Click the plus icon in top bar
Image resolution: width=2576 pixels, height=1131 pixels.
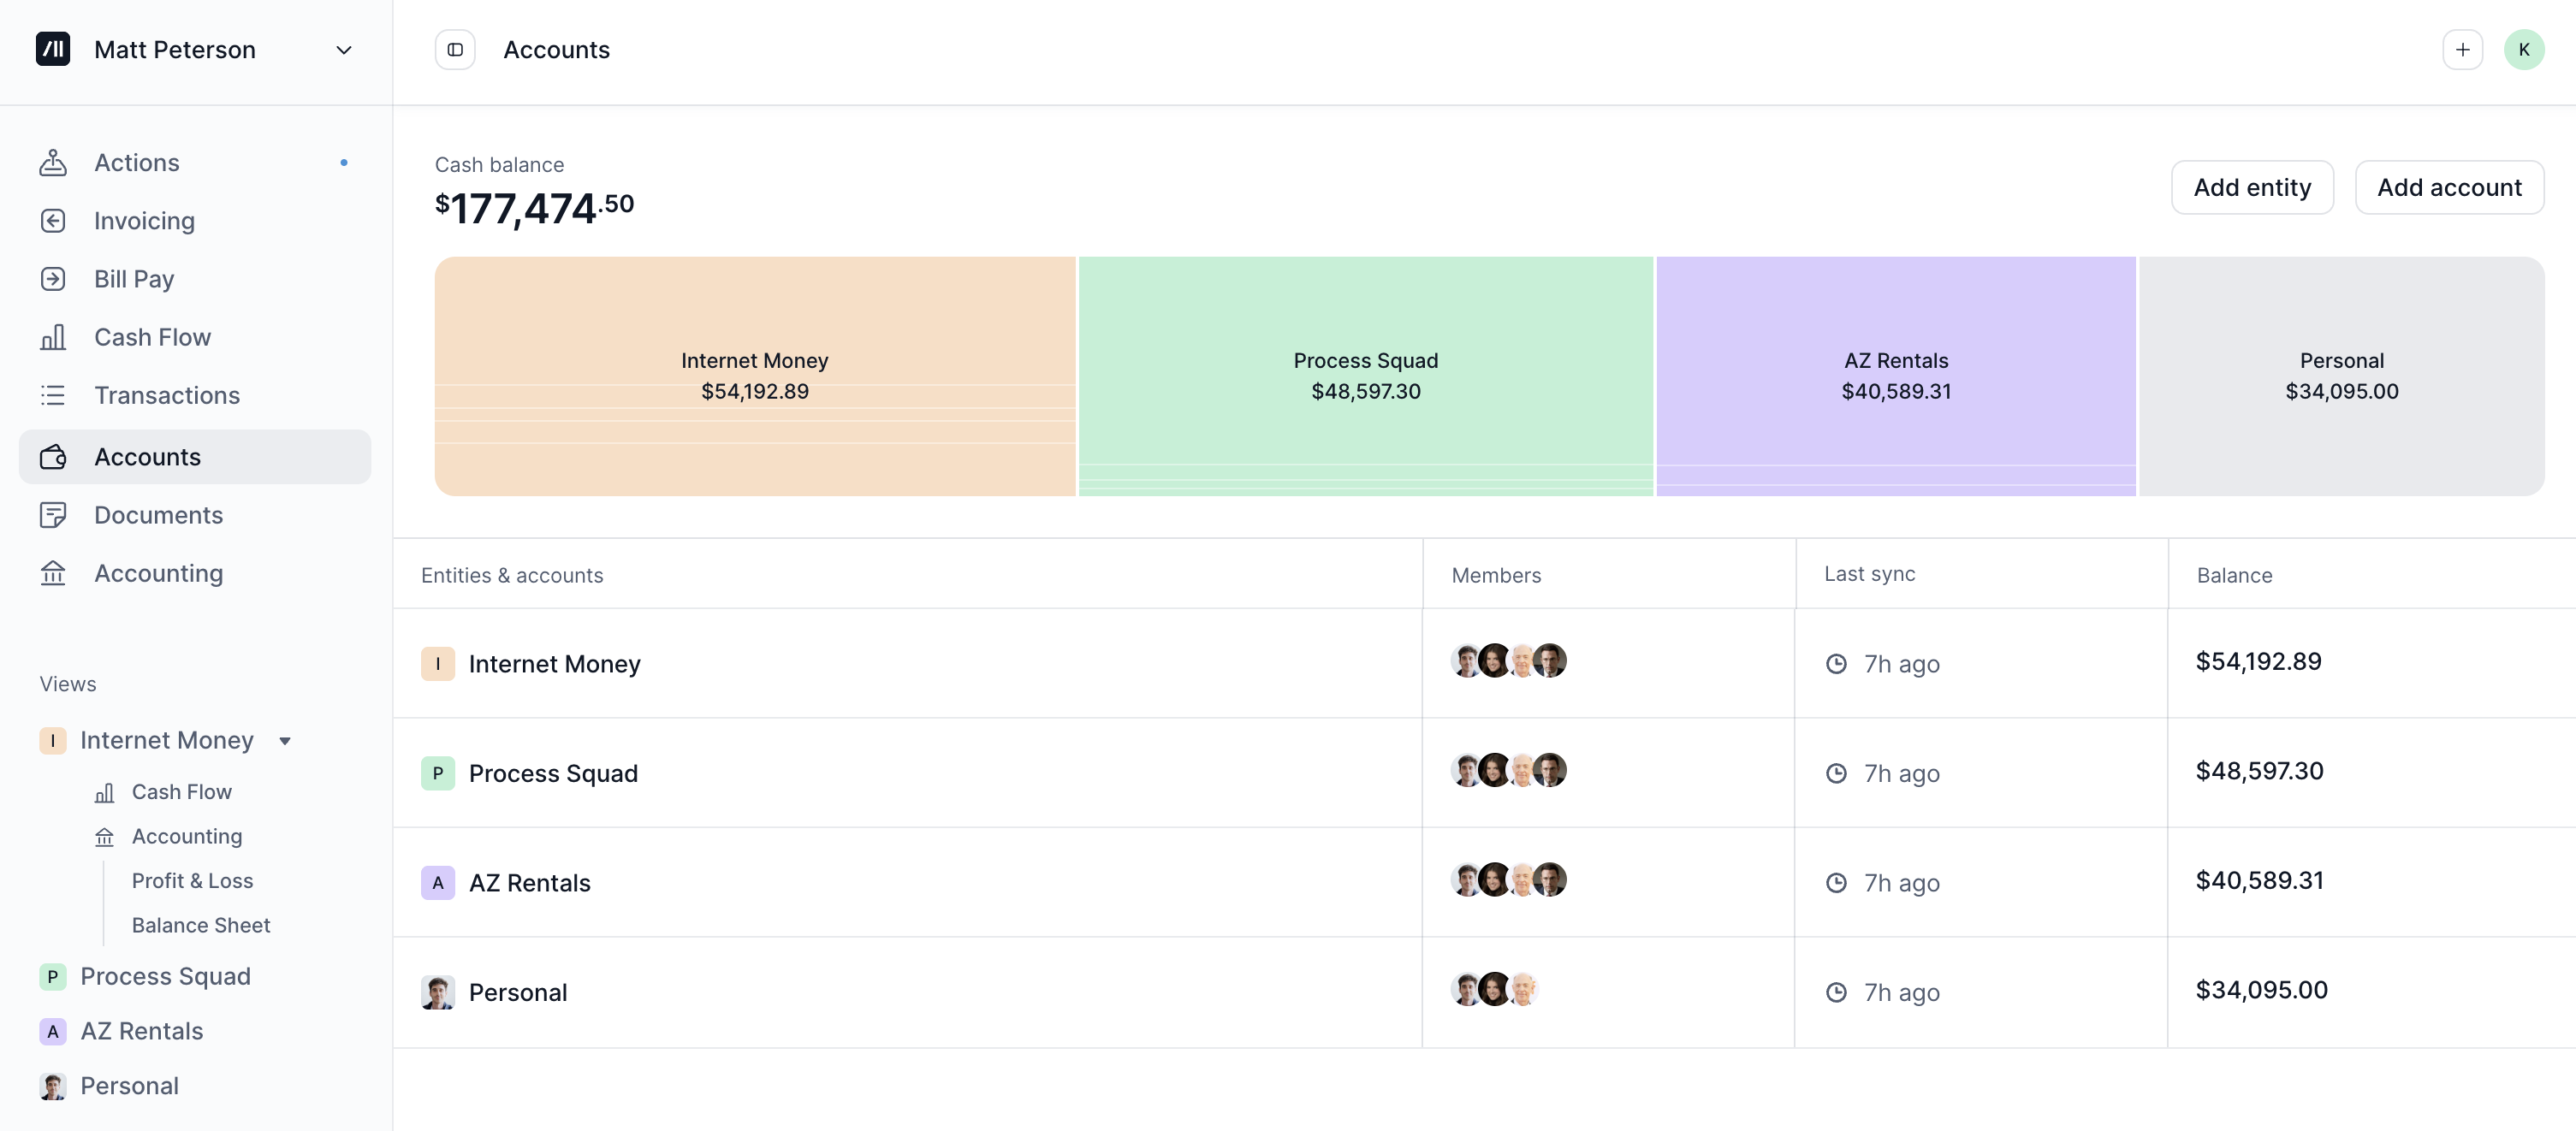pyautogui.click(x=2462, y=50)
